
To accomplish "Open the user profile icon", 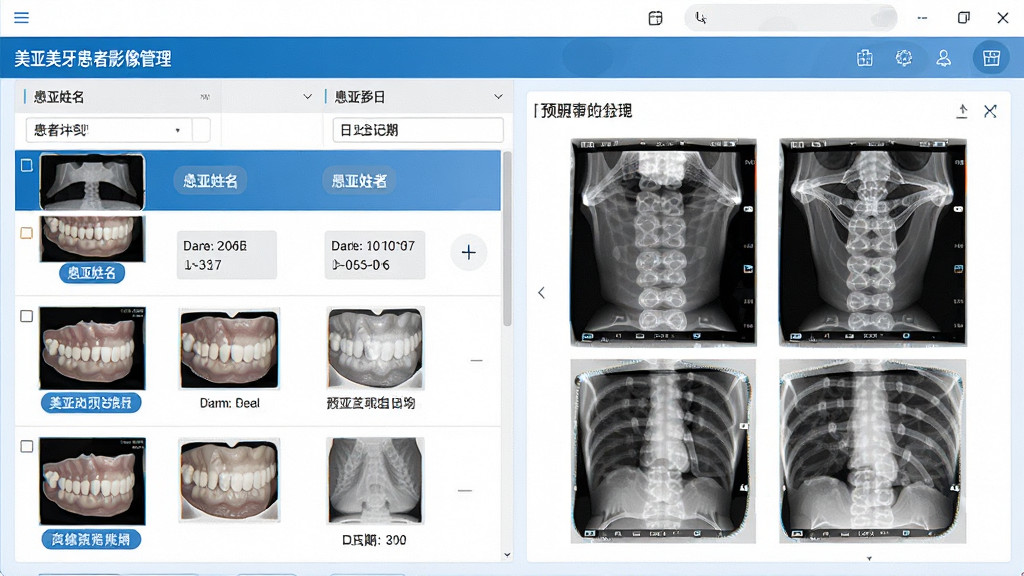I will tap(944, 58).
